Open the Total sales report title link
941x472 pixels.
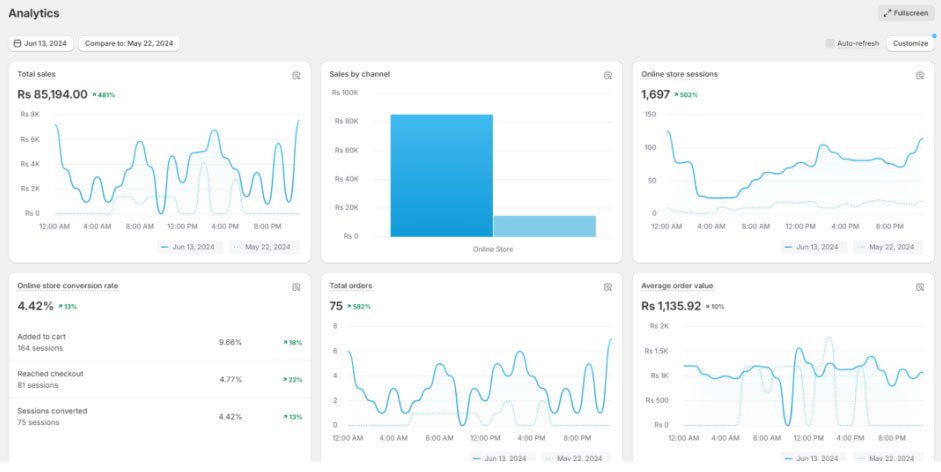[37, 74]
